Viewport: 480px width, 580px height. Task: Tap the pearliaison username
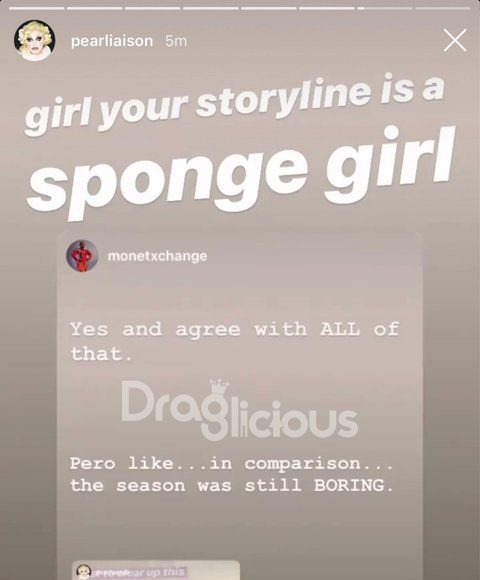click(112, 41)
